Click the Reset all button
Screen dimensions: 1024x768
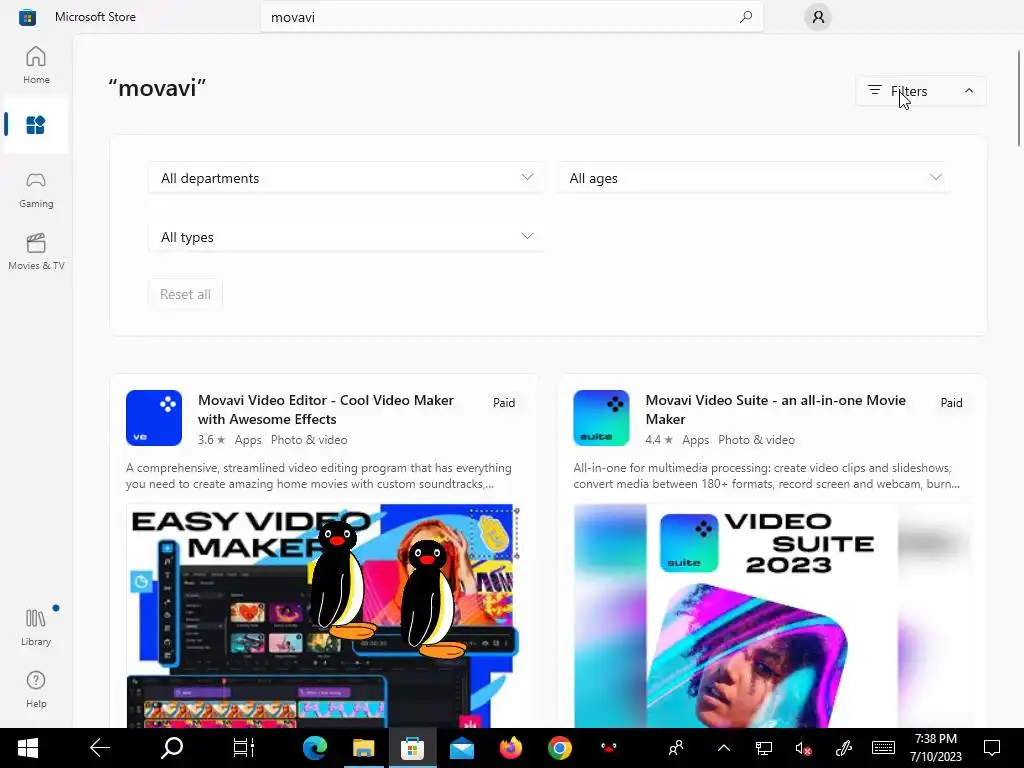tap(185, 294)
